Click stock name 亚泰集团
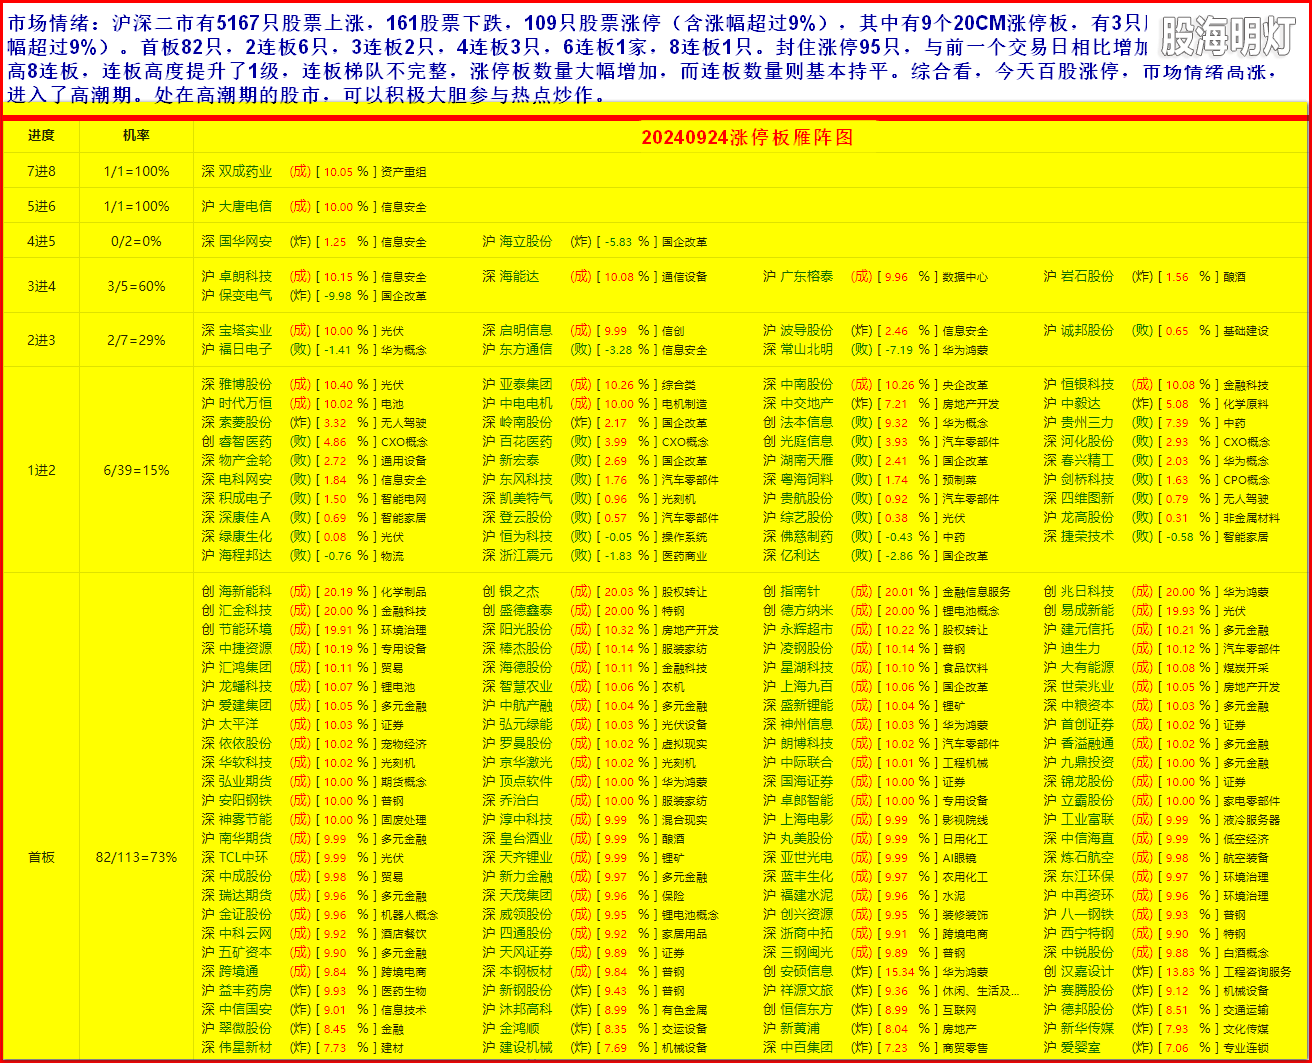 [526, 384]
